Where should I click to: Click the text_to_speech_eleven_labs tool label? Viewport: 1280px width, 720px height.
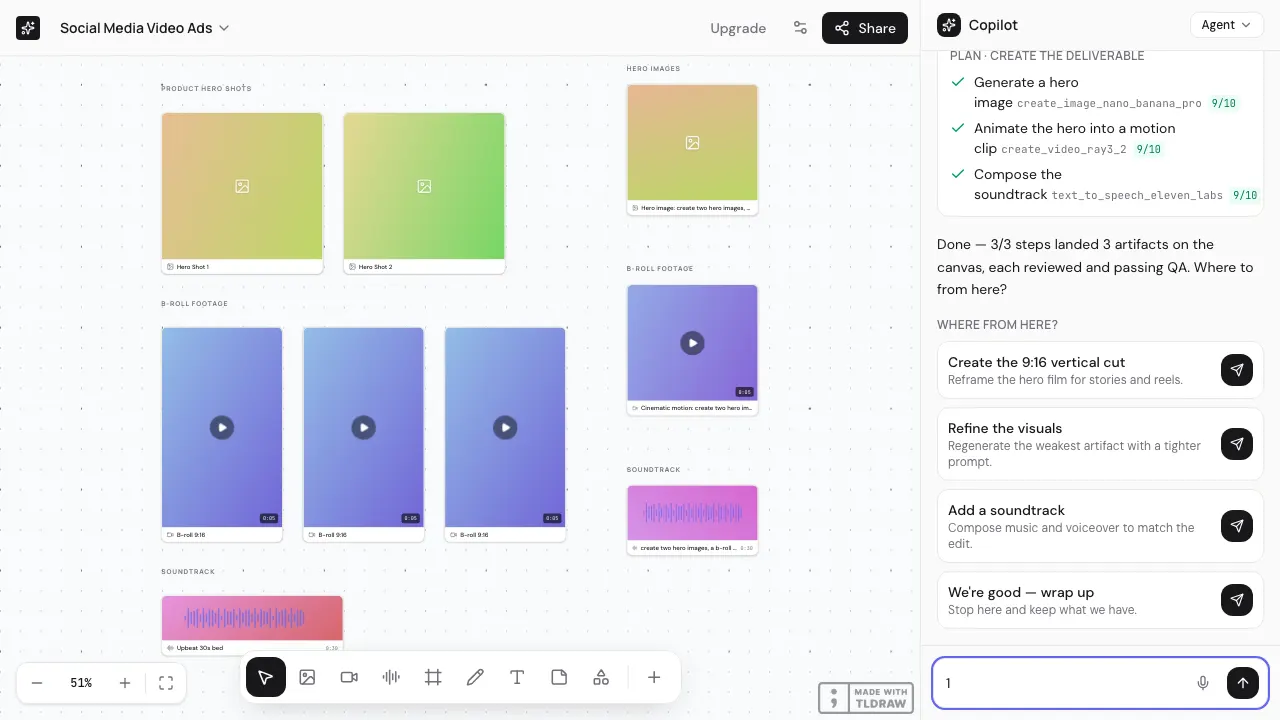coord(1137,195)
